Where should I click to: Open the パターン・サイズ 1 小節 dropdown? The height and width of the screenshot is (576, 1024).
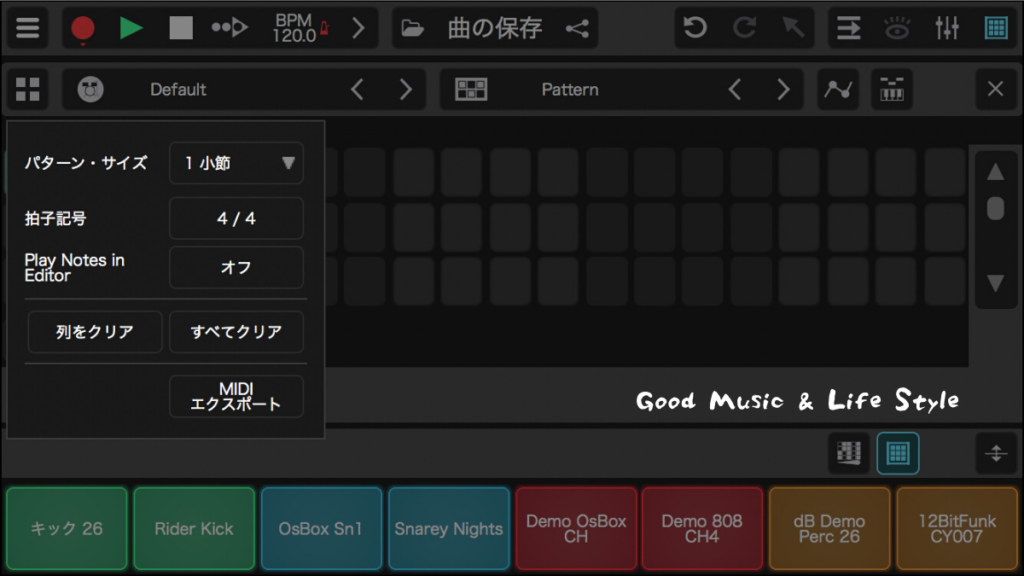(x=236, y=163)
